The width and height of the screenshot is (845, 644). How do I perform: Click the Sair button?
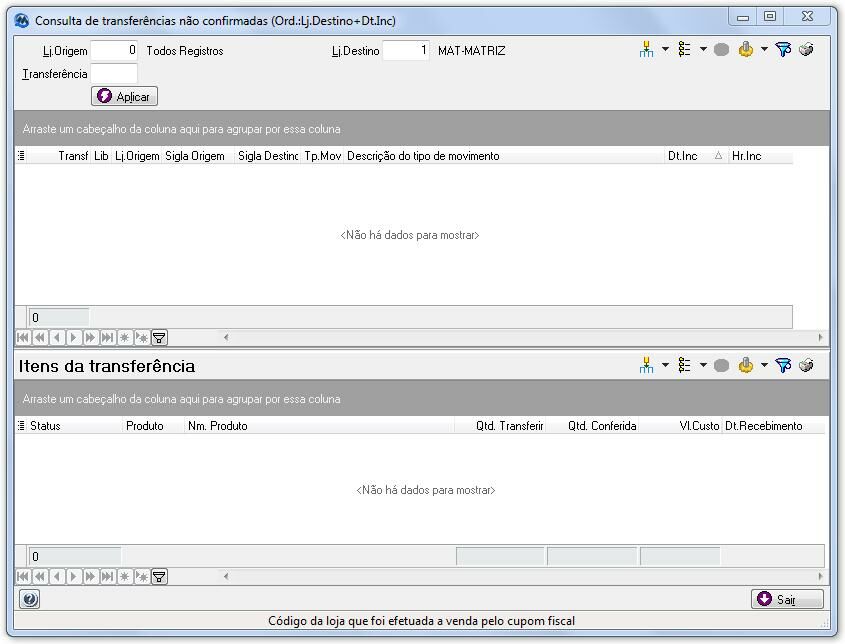pyautogui.click(x=787, y=599)
